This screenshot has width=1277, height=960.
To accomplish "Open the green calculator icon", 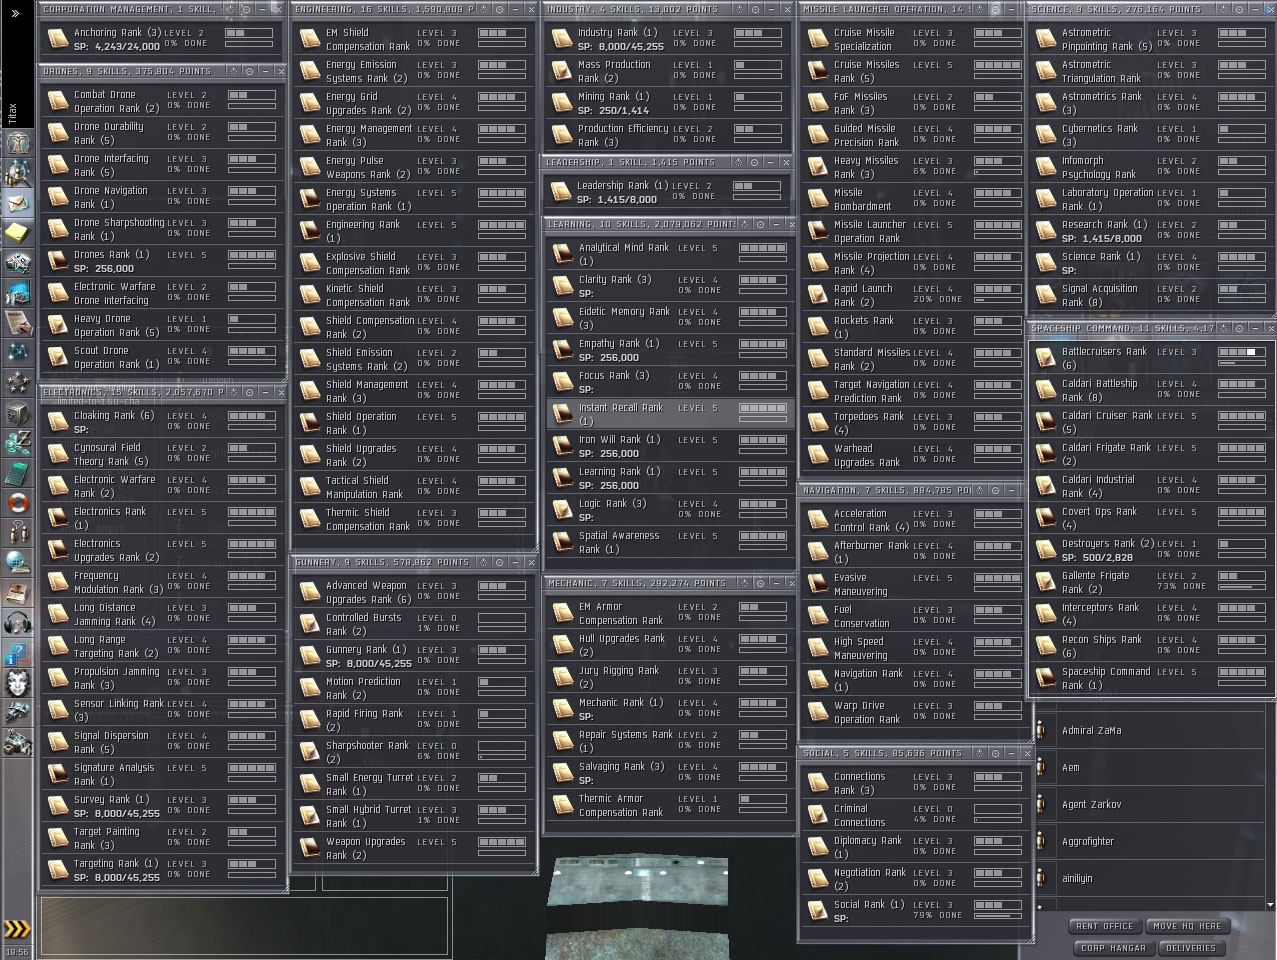I will click(x=18, y=471).
